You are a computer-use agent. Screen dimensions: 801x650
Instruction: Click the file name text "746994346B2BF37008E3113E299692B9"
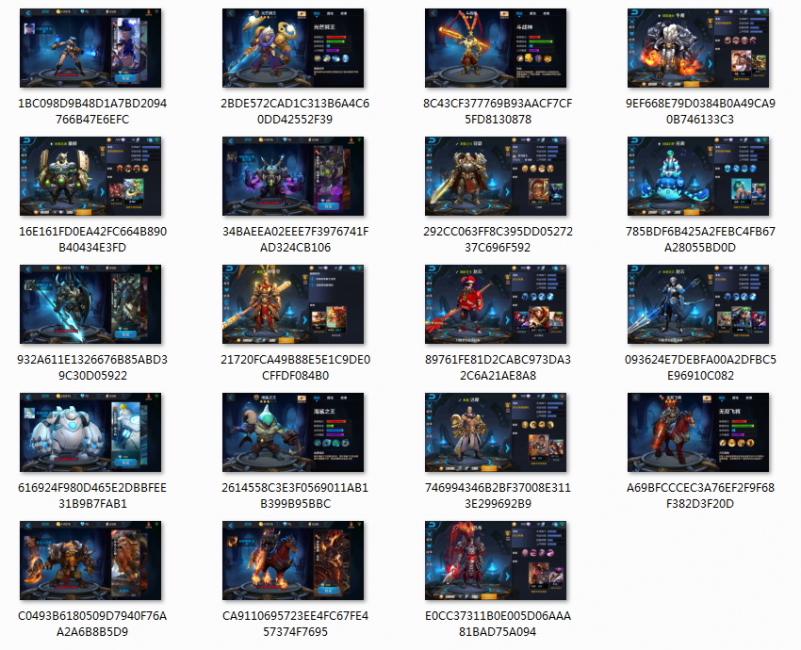pyautogui.click(x=498, y=496)
